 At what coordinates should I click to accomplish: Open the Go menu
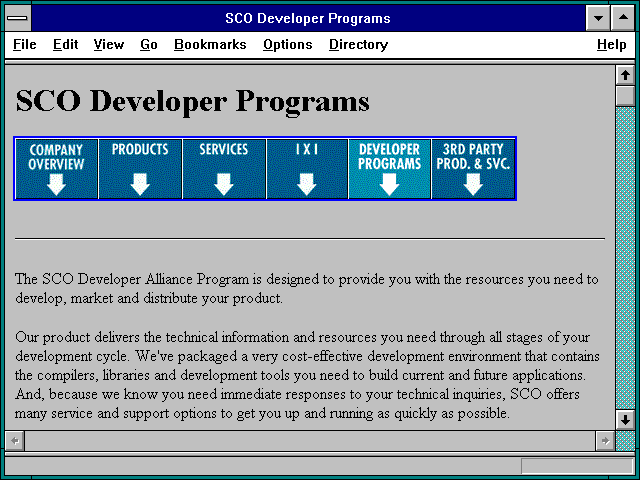[x=149, y=44]
